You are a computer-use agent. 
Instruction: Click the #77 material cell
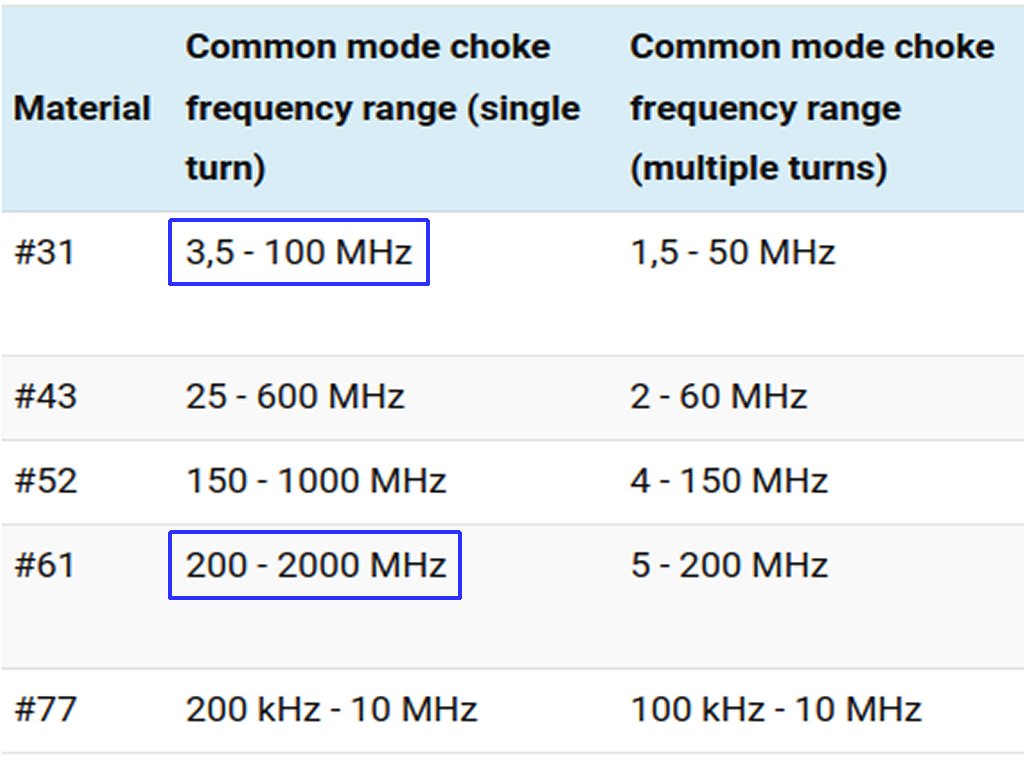tap(46, 709)
